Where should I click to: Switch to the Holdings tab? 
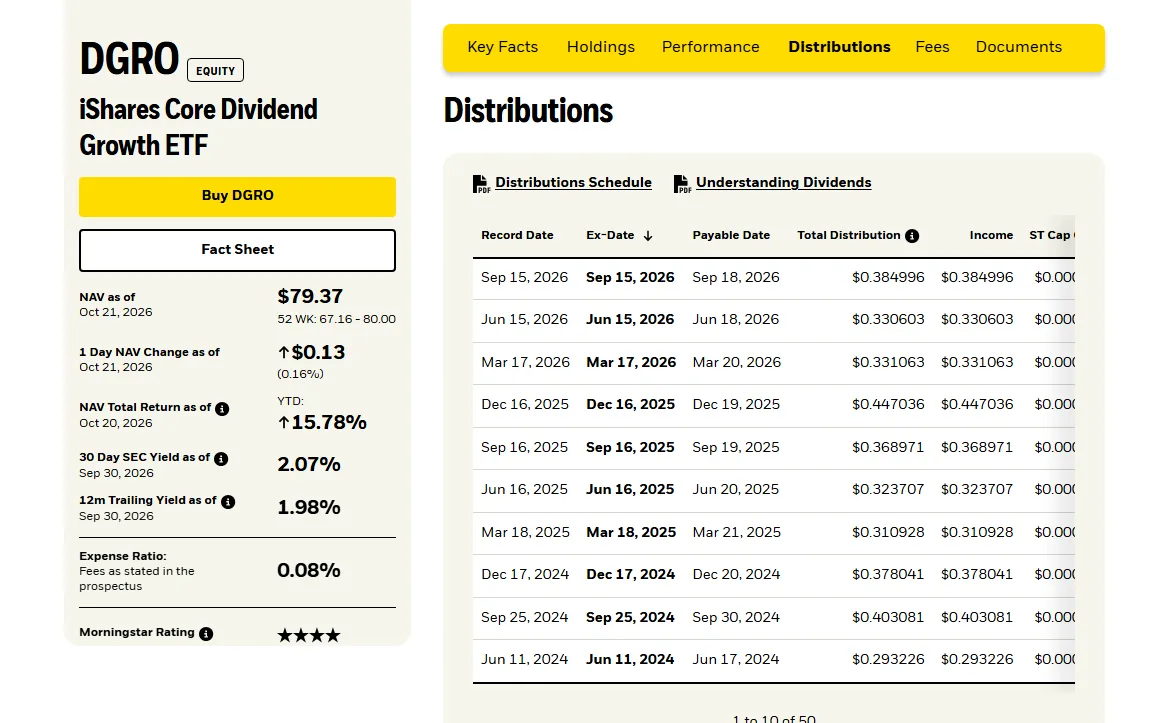601,47
